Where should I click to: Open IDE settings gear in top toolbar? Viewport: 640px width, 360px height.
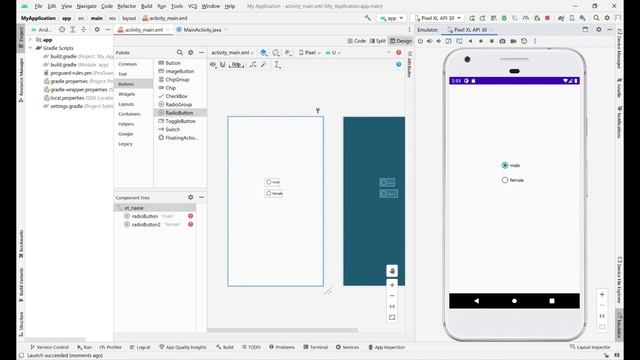(607, 18)
